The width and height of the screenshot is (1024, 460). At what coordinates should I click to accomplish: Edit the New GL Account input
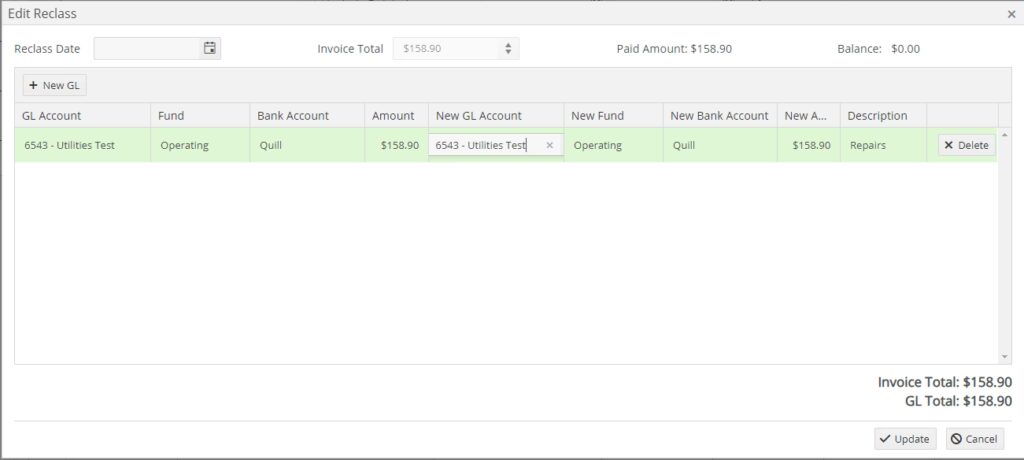486,145
